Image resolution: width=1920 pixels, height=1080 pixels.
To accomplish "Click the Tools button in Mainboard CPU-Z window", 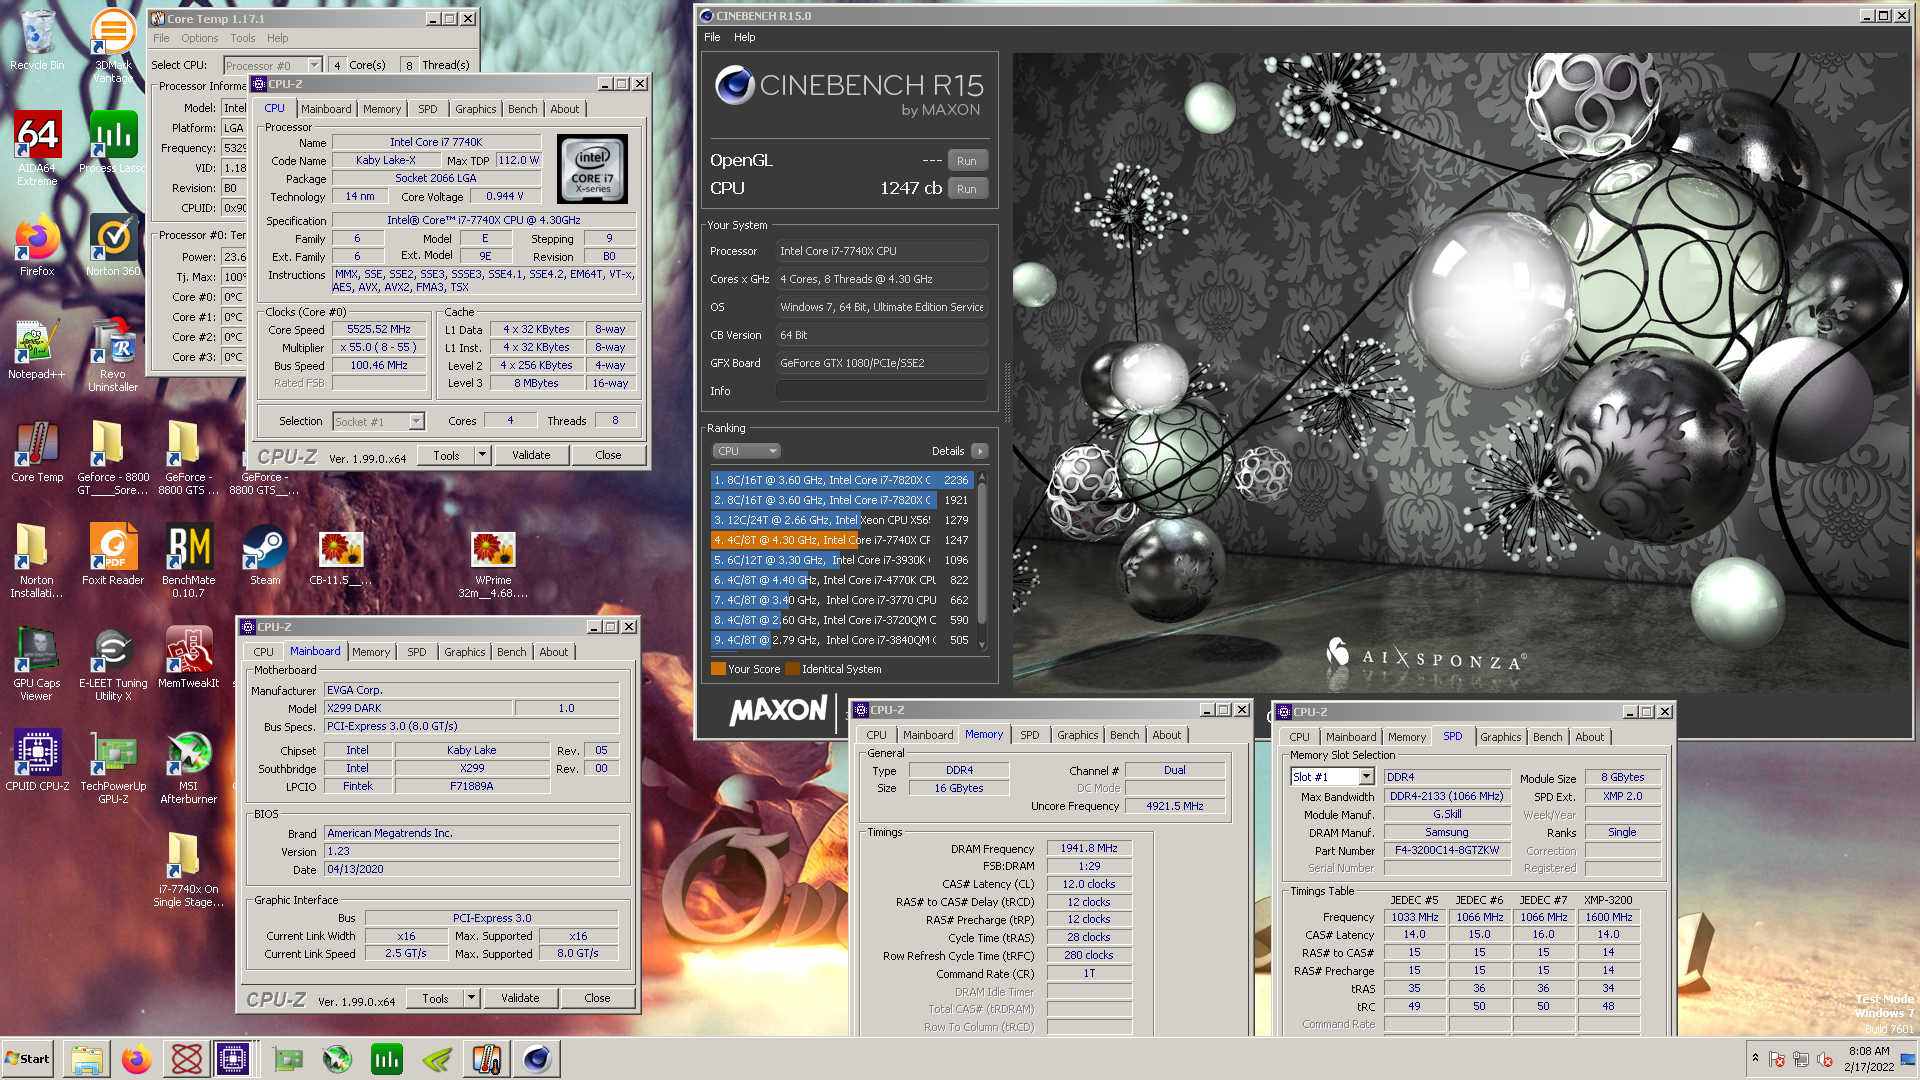I will 435,998.
